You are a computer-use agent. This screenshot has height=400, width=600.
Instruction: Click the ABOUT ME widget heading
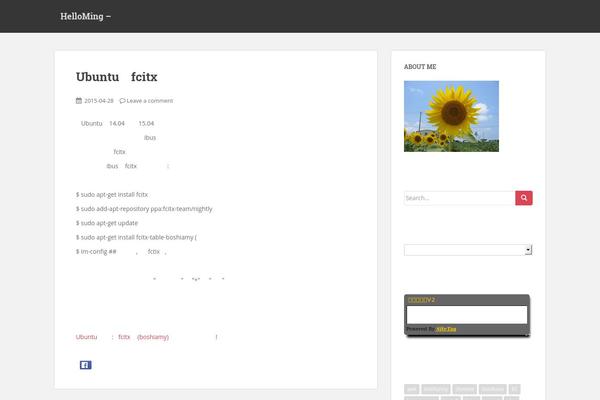point(420,67)
